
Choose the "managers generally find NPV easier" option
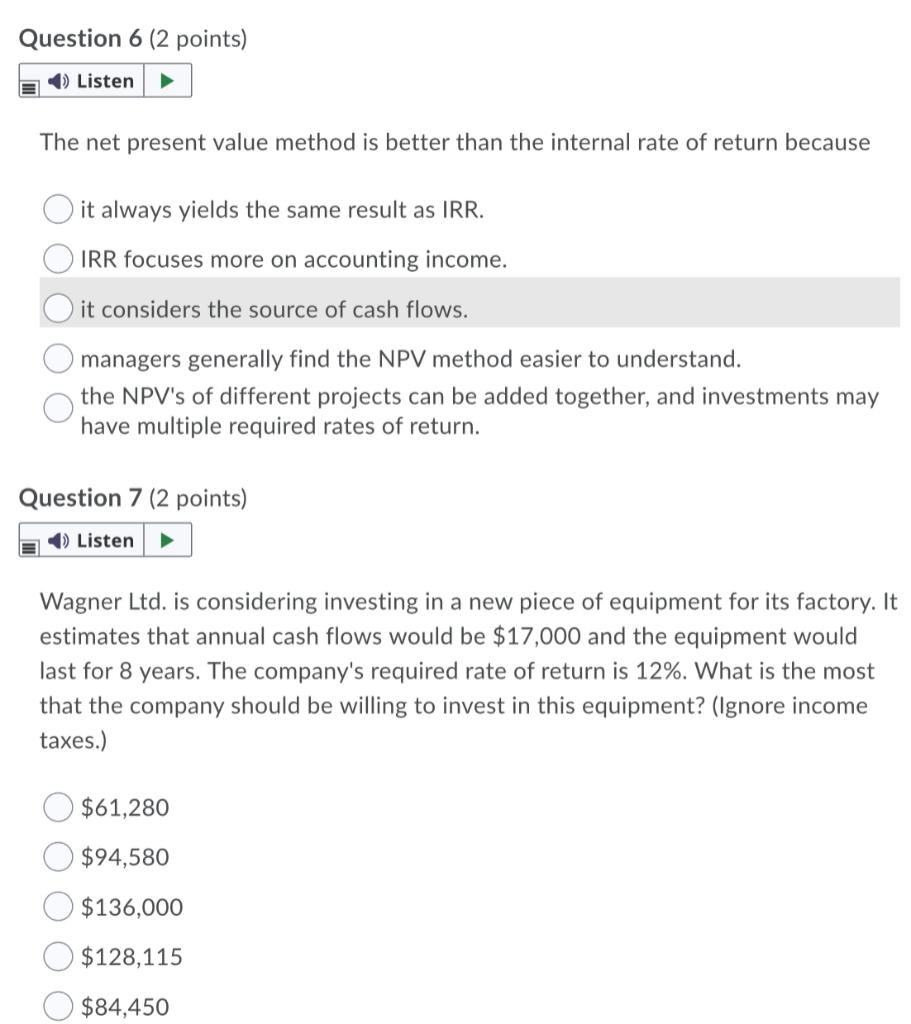click(57, 357)
